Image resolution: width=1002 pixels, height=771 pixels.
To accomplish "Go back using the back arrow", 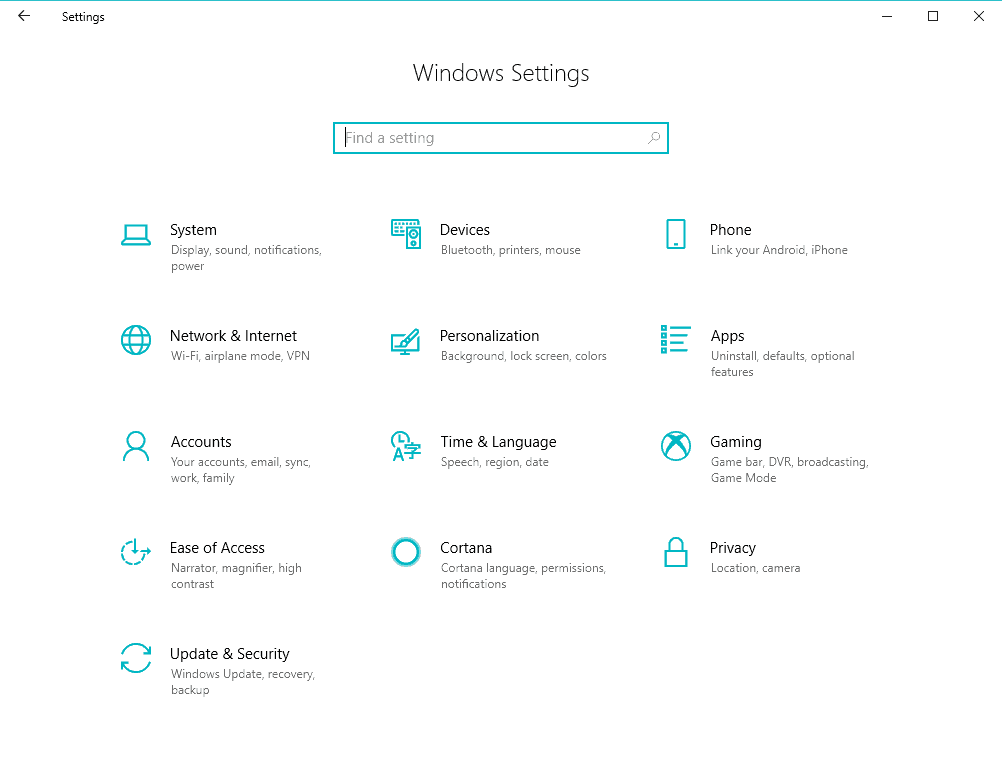I will pyautogui.click(x=24, y=16).
